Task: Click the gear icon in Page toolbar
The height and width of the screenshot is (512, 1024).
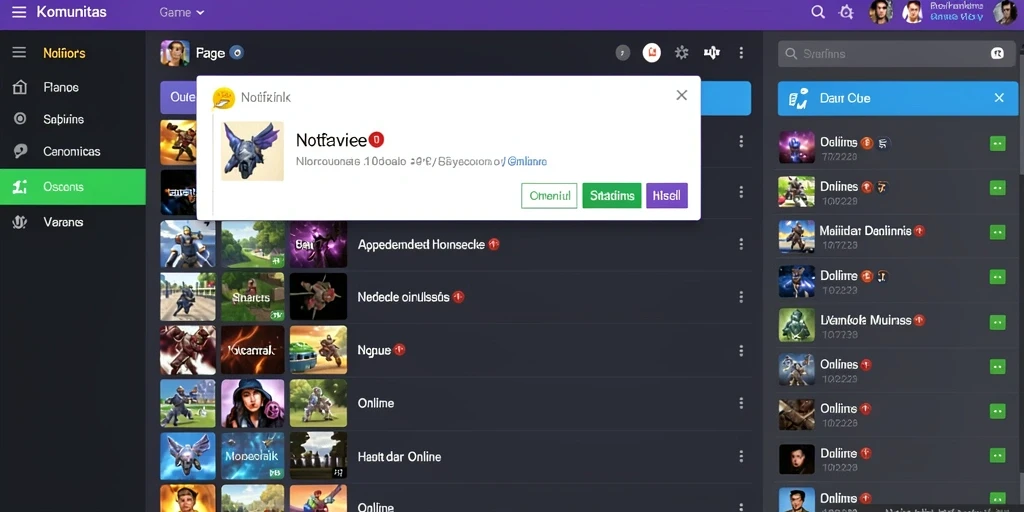Action: (x=682, y=53)
